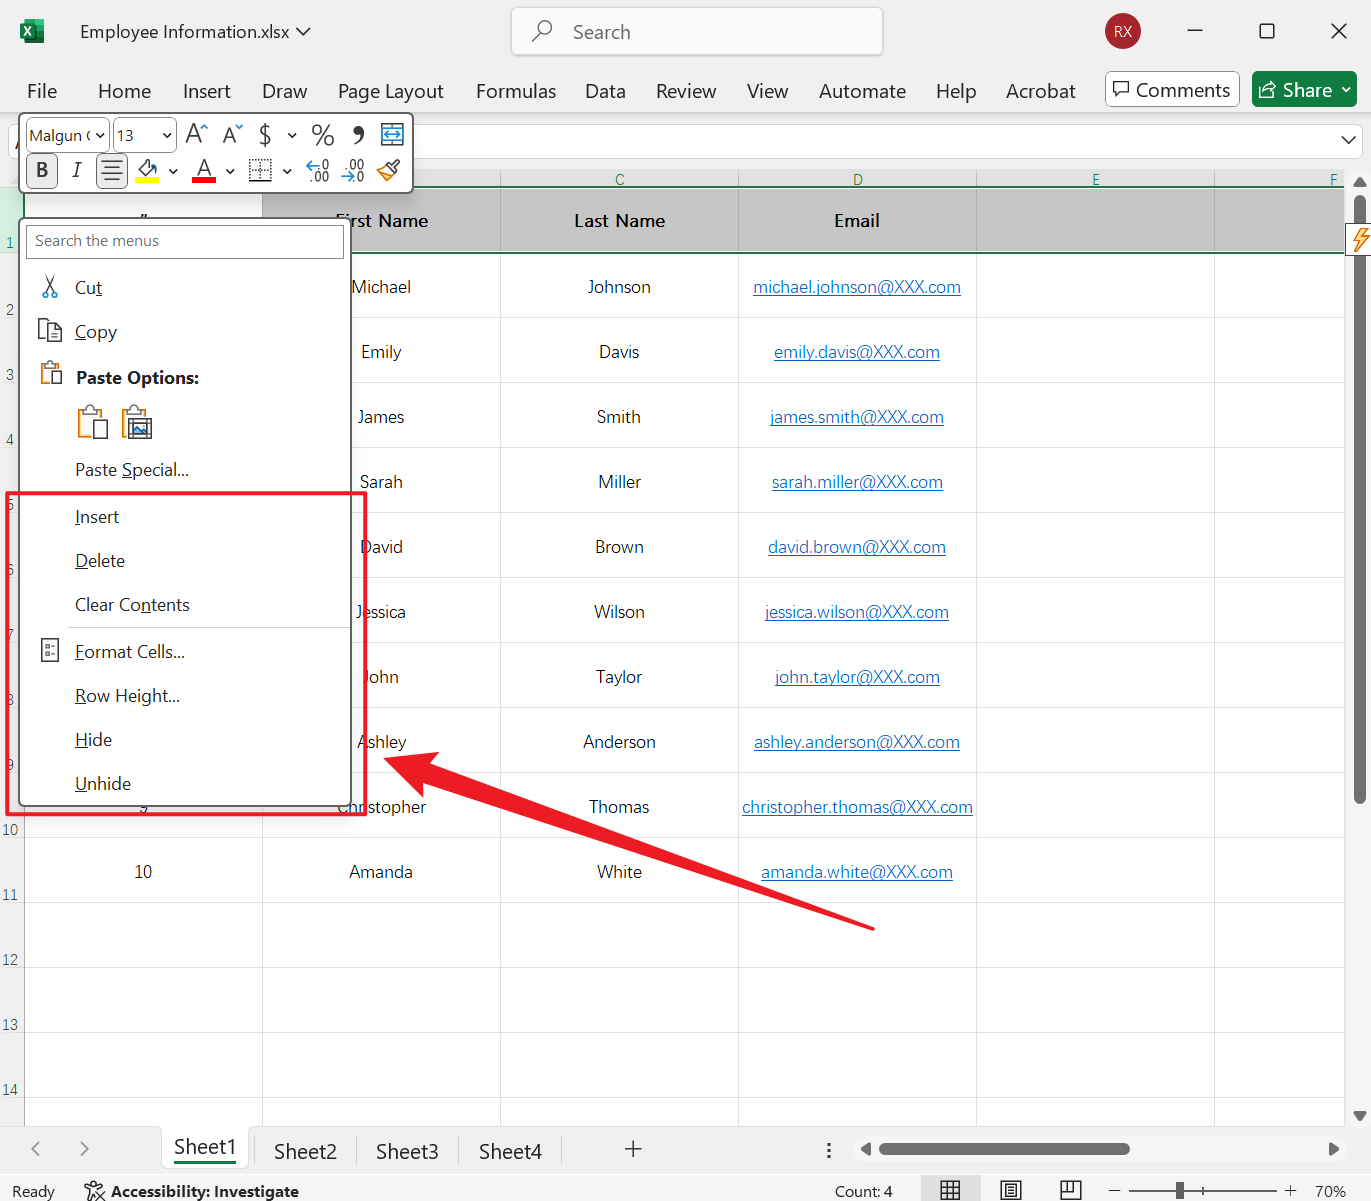
Task: Switch to the Formulas ribbon tab
Action: click(x=515, y=90)
